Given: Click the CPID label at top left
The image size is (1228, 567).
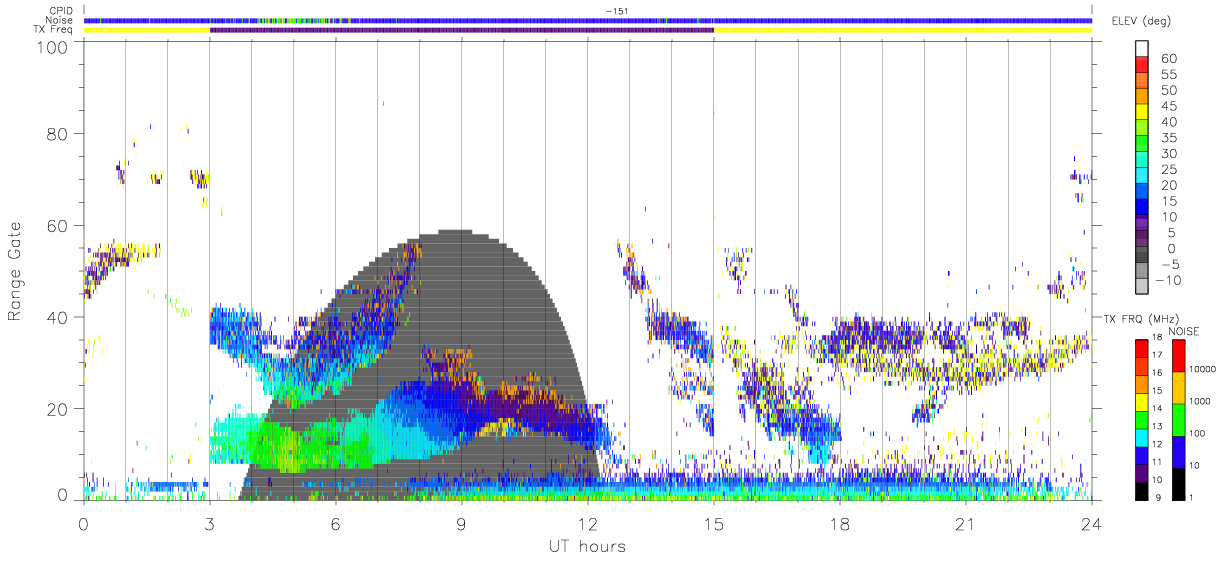Looking at the screenshot, I should click(62, 11).
